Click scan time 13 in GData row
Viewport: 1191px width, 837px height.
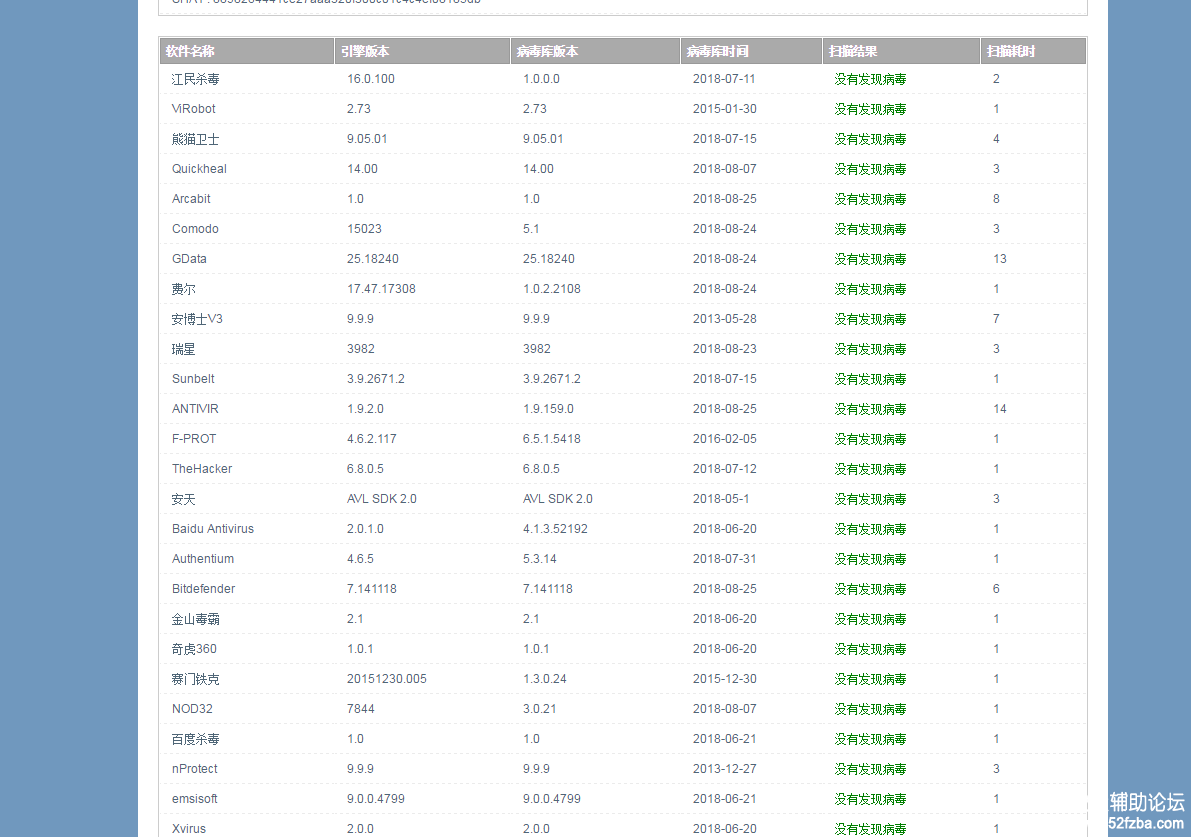click(1000, 259)
